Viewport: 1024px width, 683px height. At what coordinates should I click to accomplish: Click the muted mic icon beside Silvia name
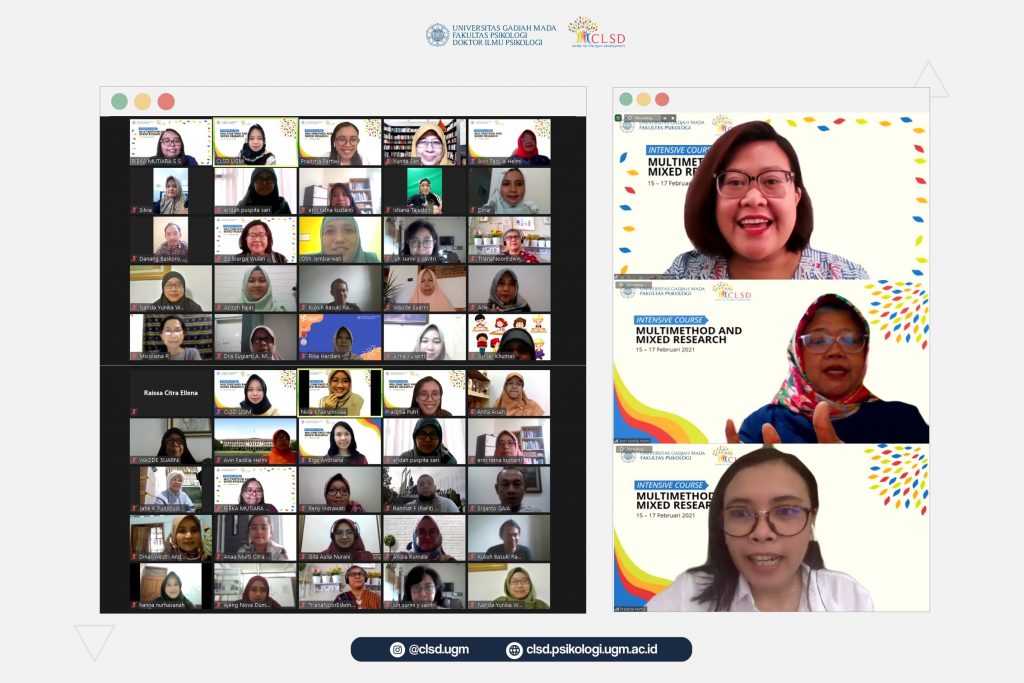tap(134, 210)
